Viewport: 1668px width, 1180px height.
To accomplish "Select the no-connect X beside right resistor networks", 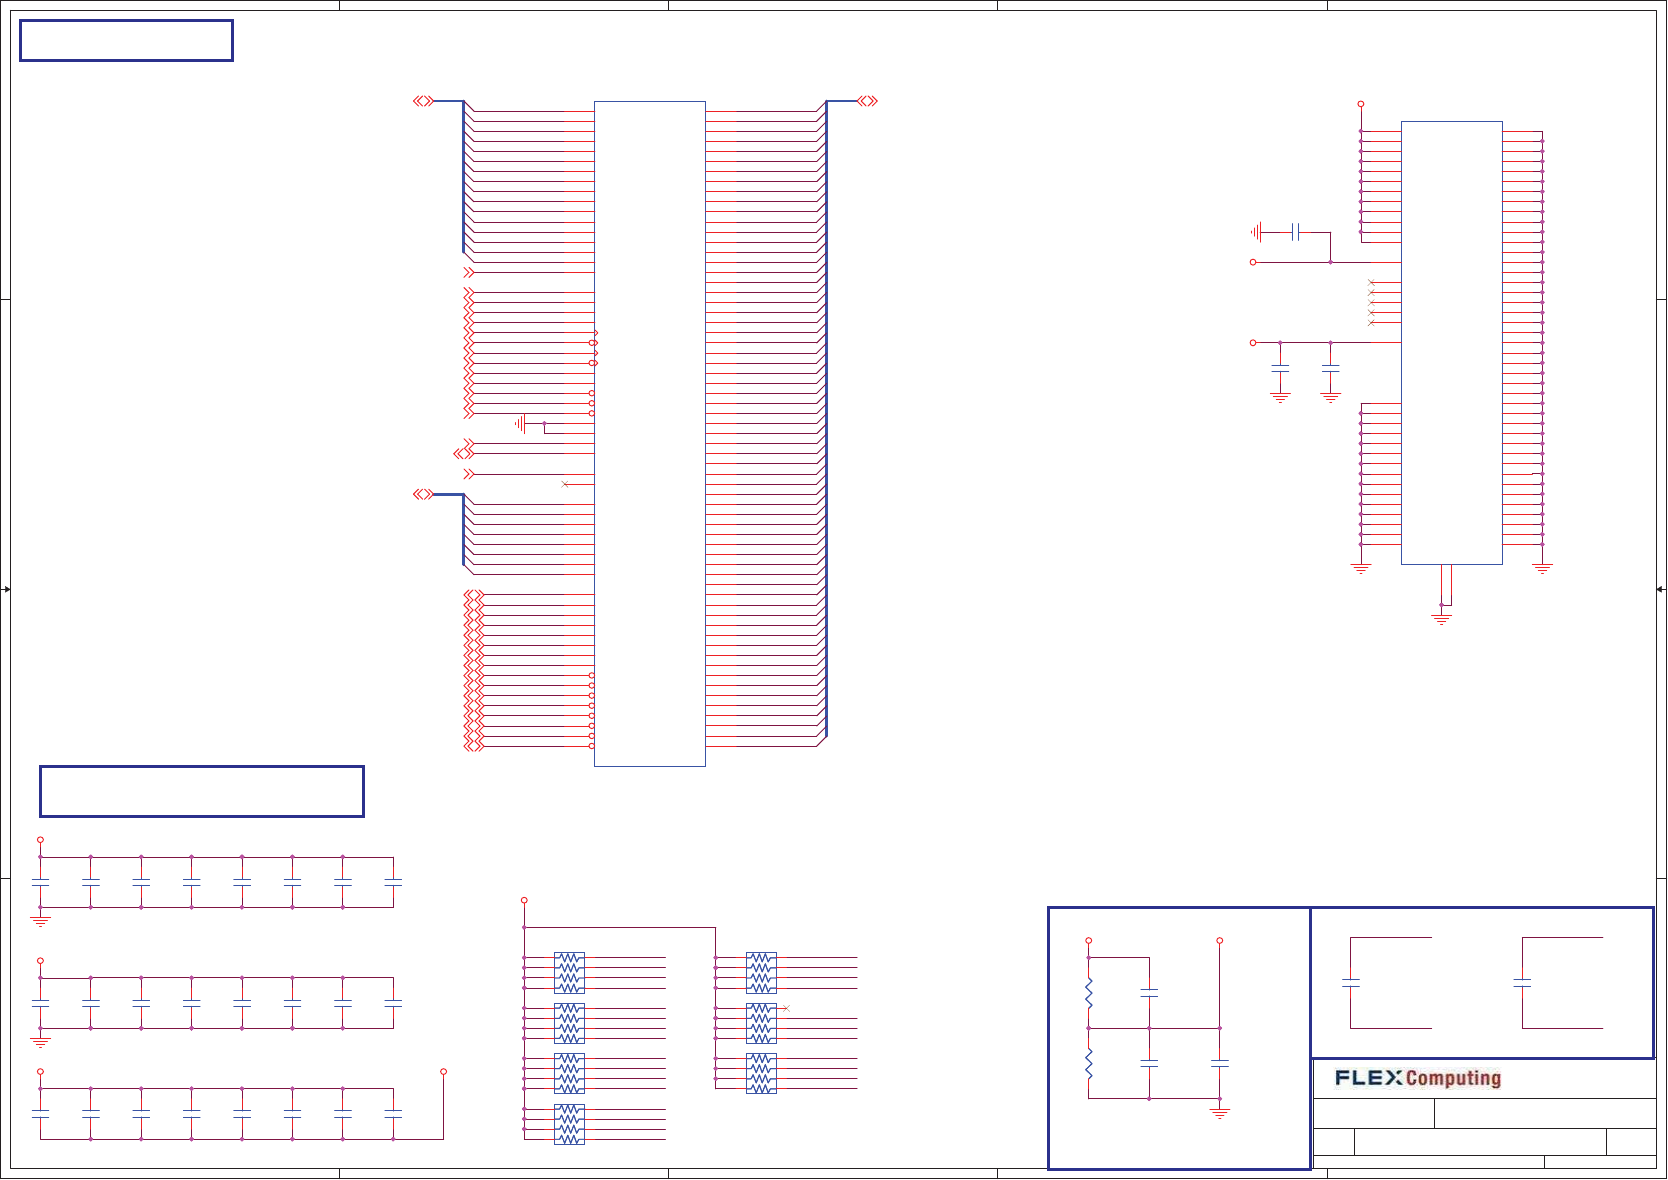I will [785, 1008].
